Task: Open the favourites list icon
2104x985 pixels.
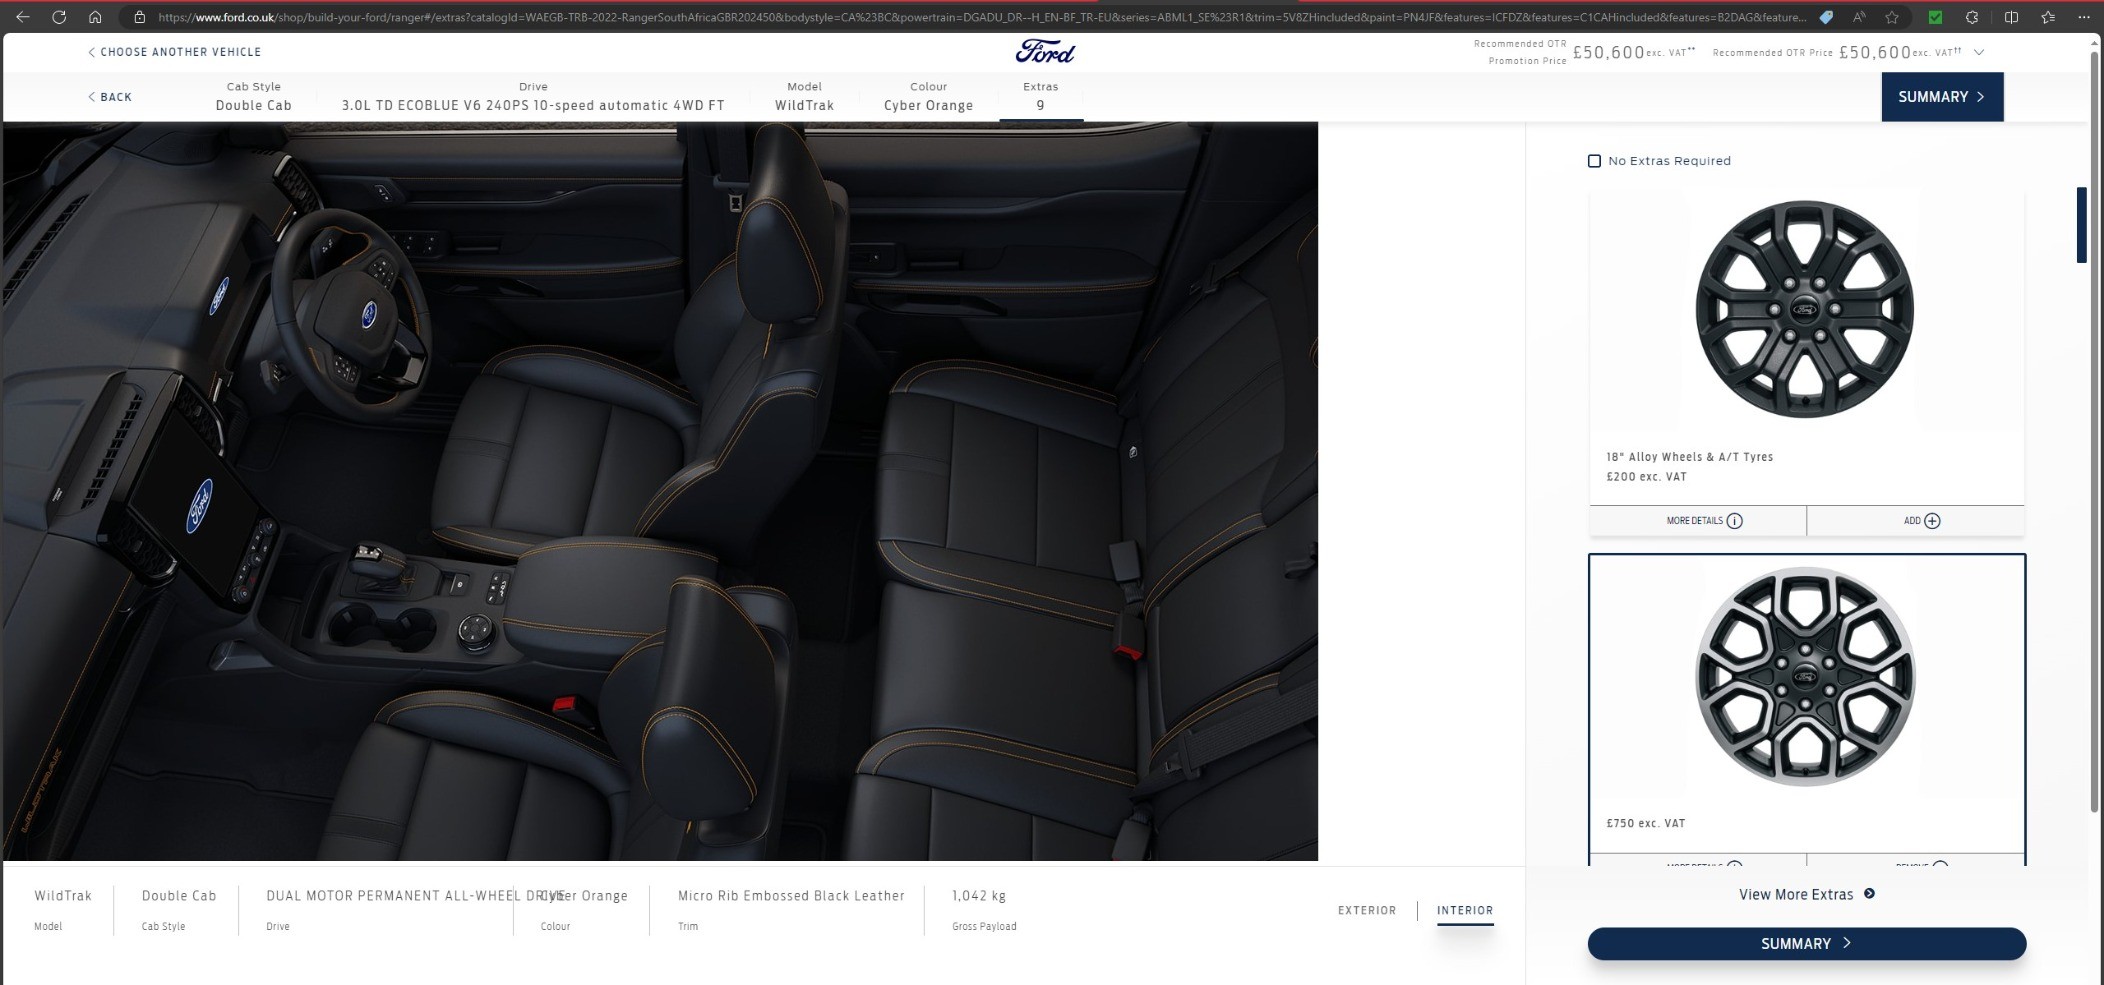Action: (2048, 17)
